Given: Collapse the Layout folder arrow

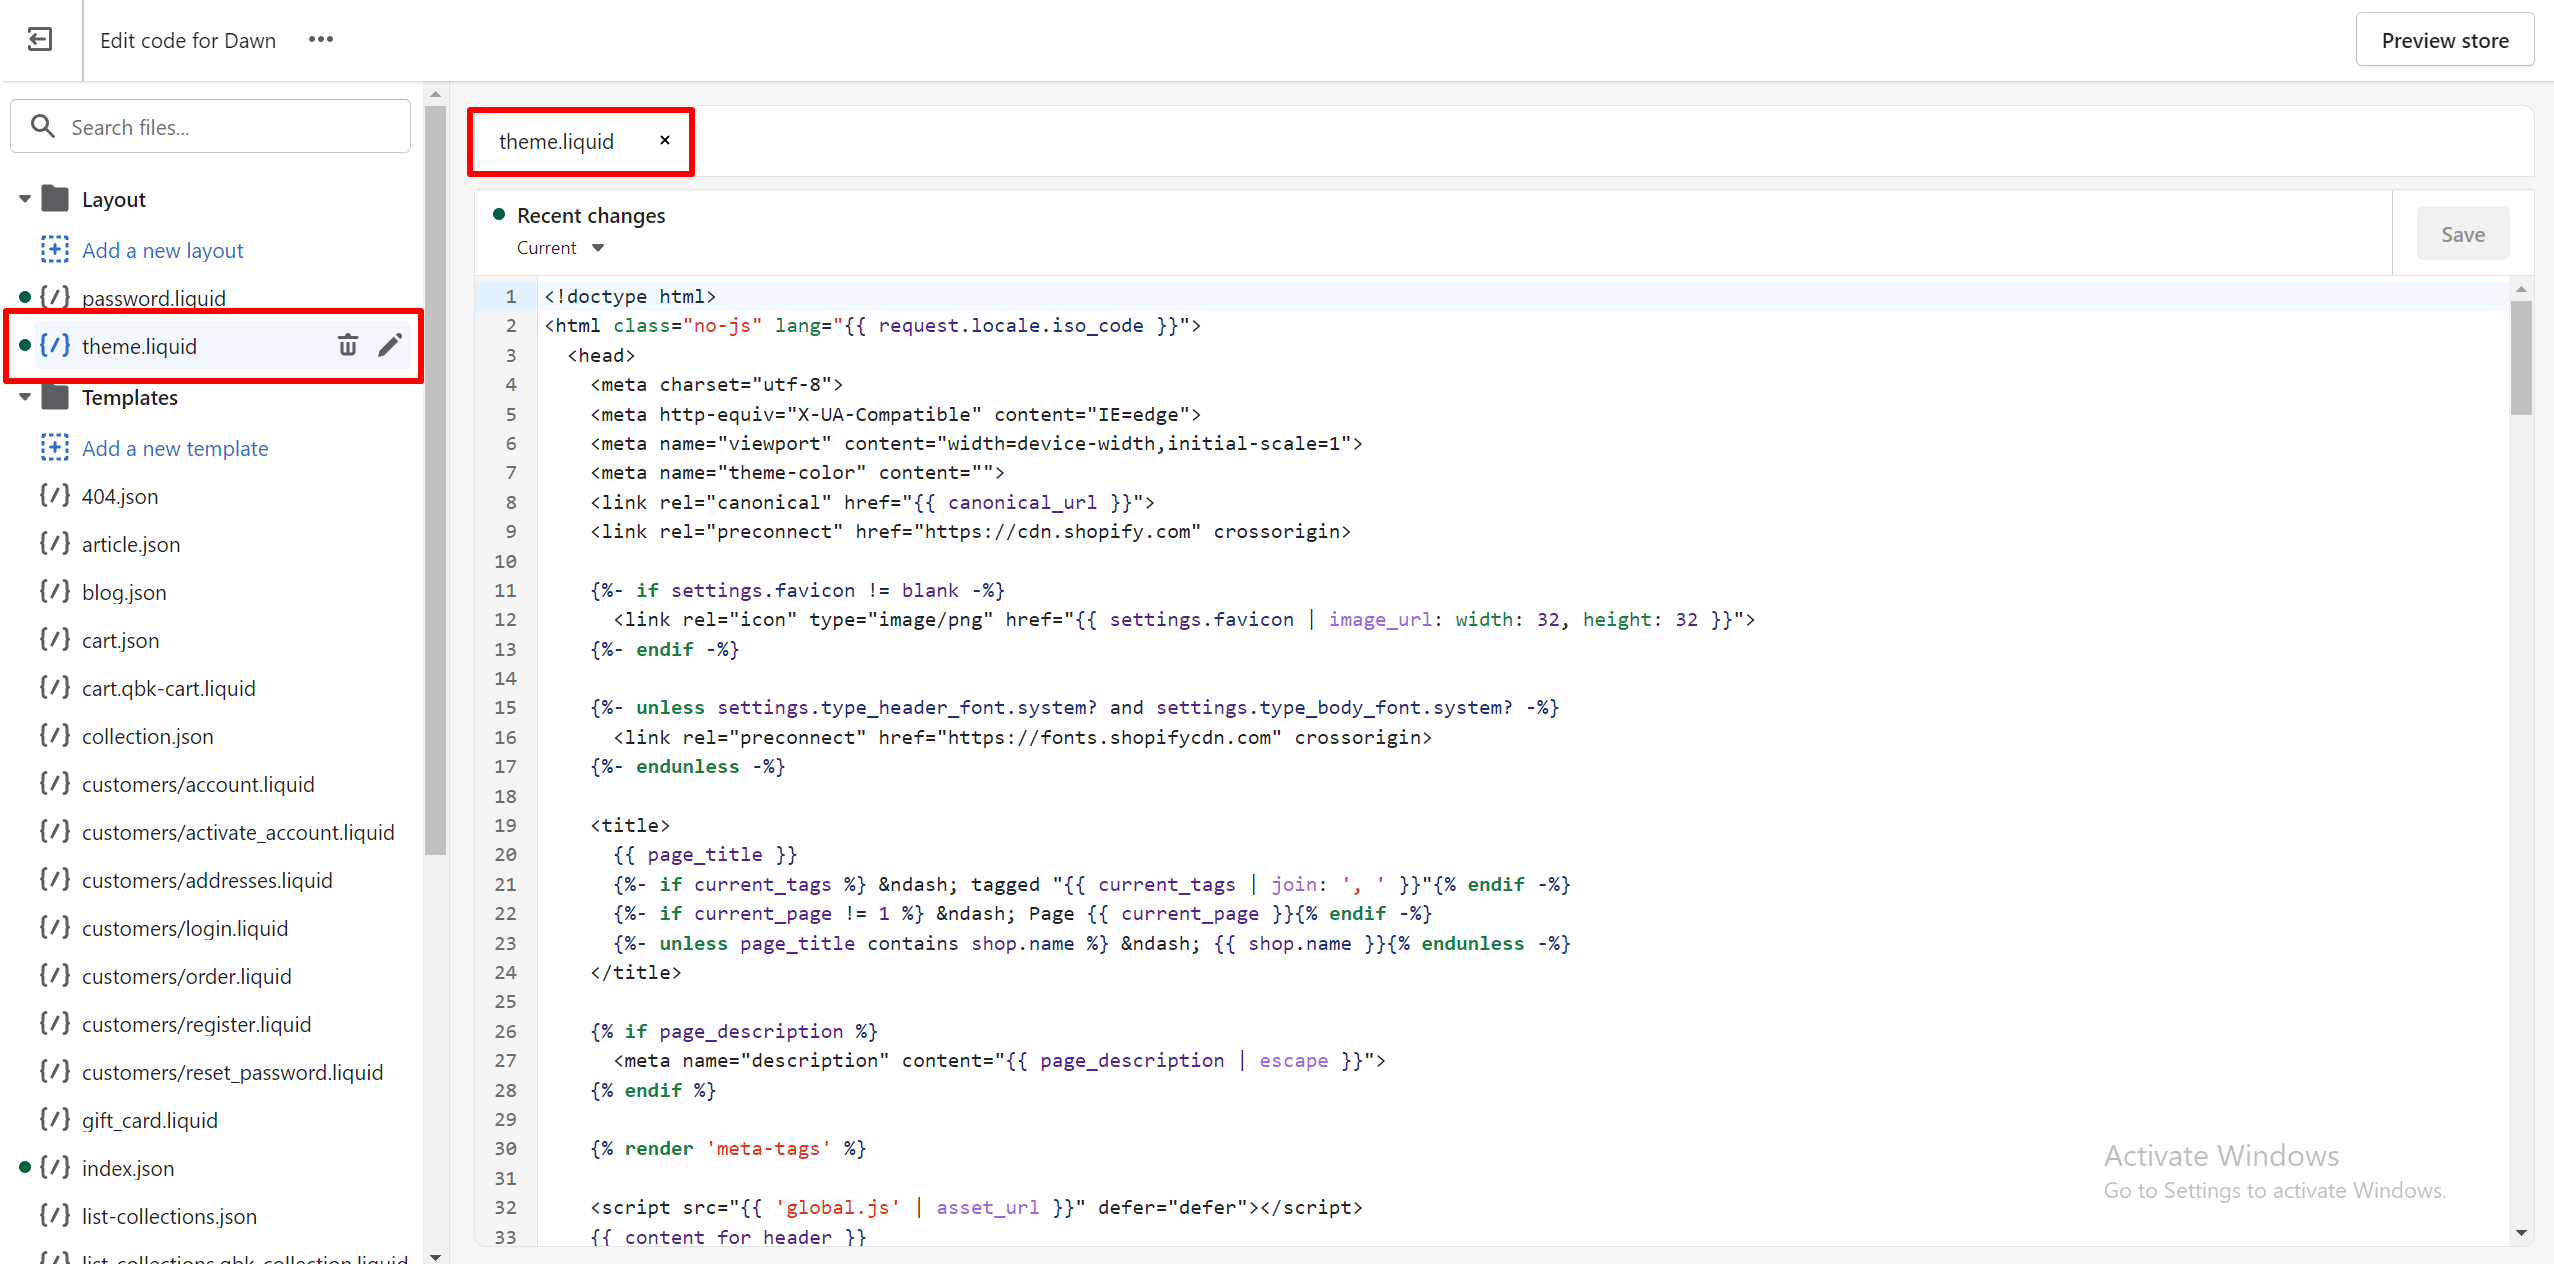Looking at the screenshot, I should 25,199.
